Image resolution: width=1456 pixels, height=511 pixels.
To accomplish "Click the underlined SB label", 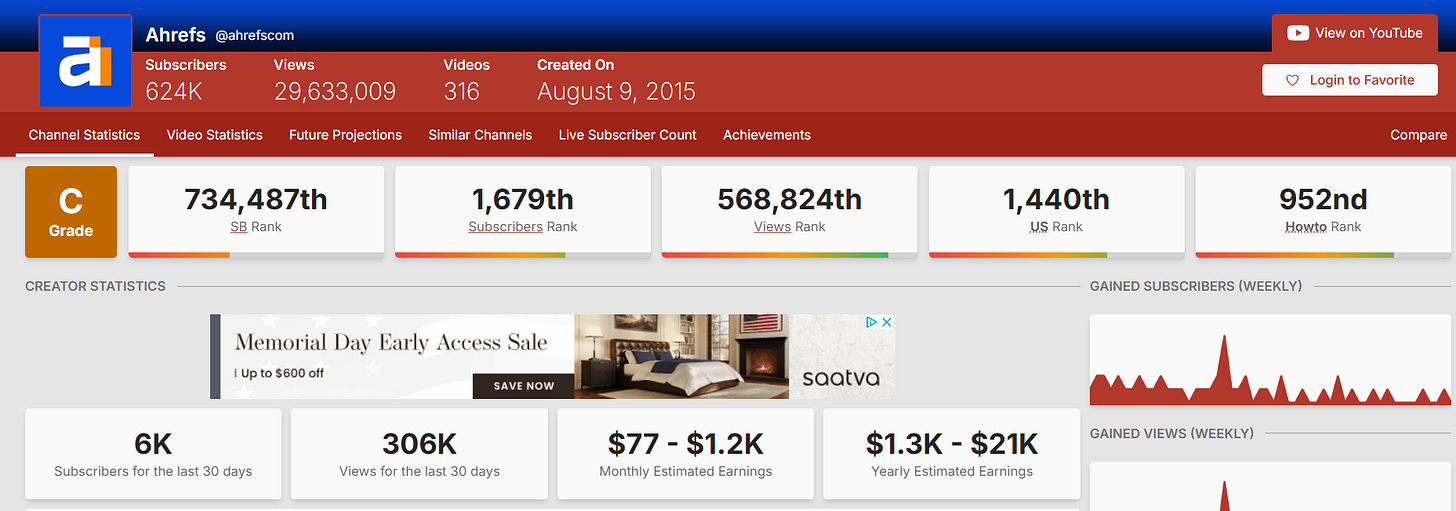I will pyautogui.click(x=239, y=227).
